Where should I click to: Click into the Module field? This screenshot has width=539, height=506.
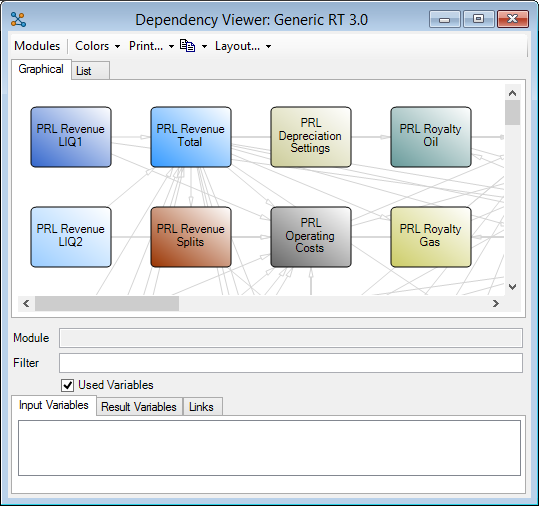[291, 338]
